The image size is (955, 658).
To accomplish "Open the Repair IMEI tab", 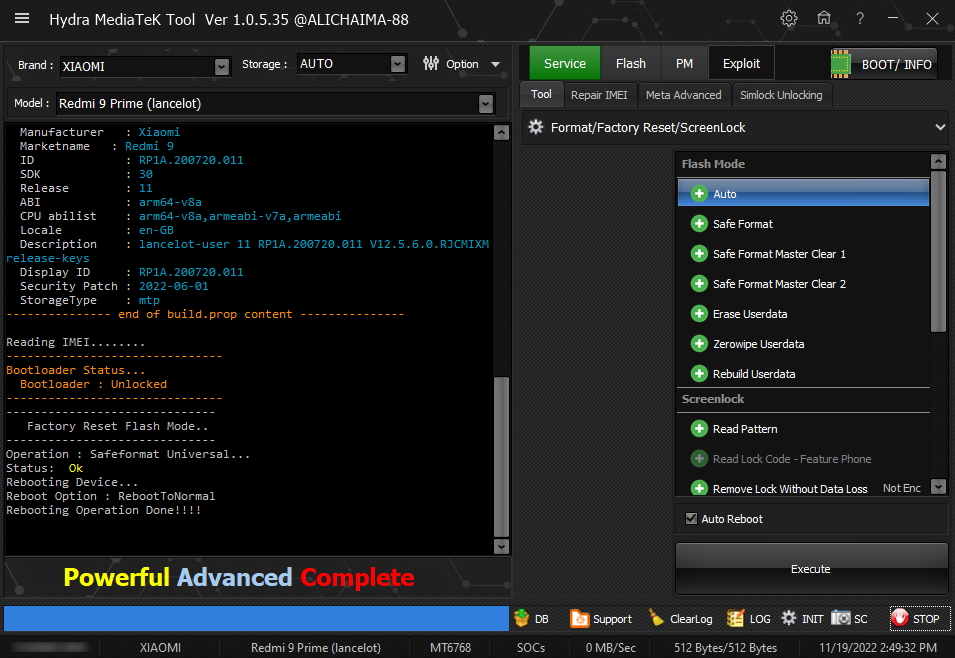I will point(599,95).
